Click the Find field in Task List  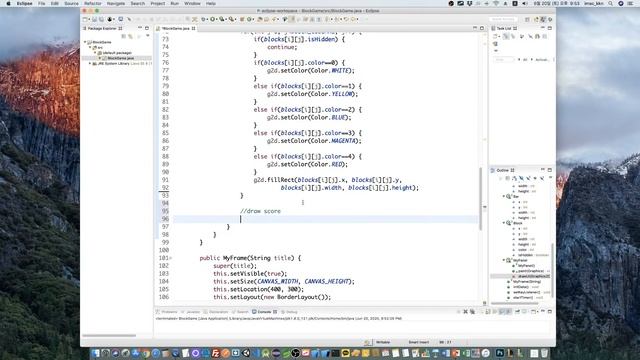[x=504, y=60]
